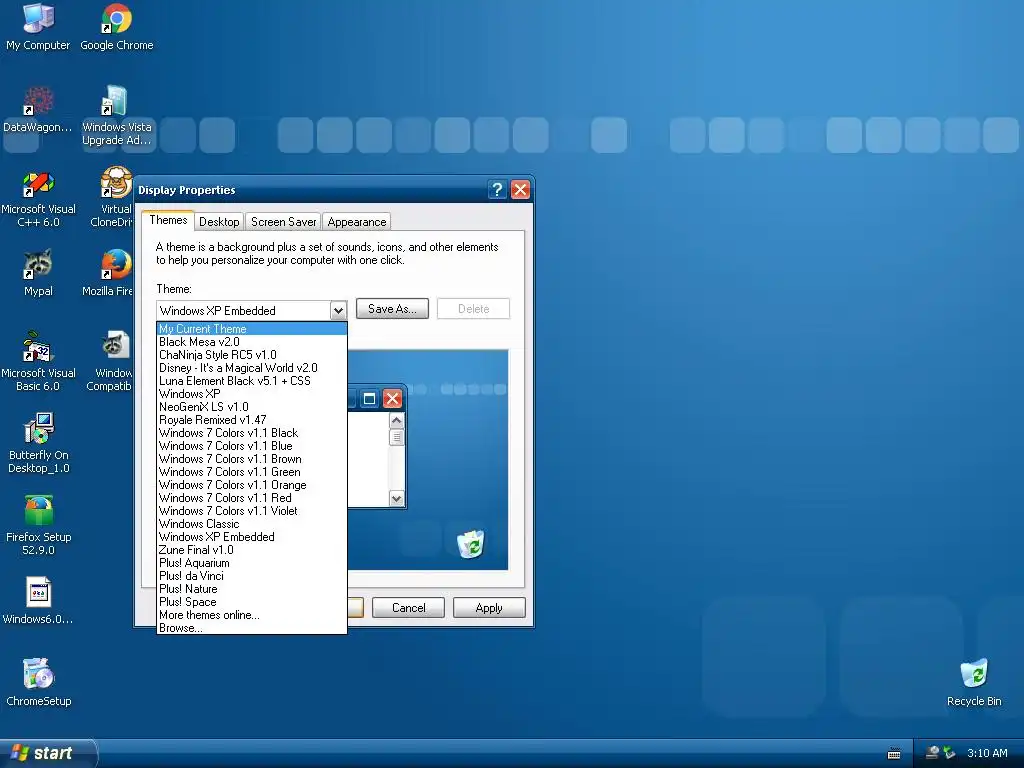The width and height of the screenshot is (1024, 768).
Task: Collapse the Theme dropdown via its arrow
Action: (x=338, y=310)
